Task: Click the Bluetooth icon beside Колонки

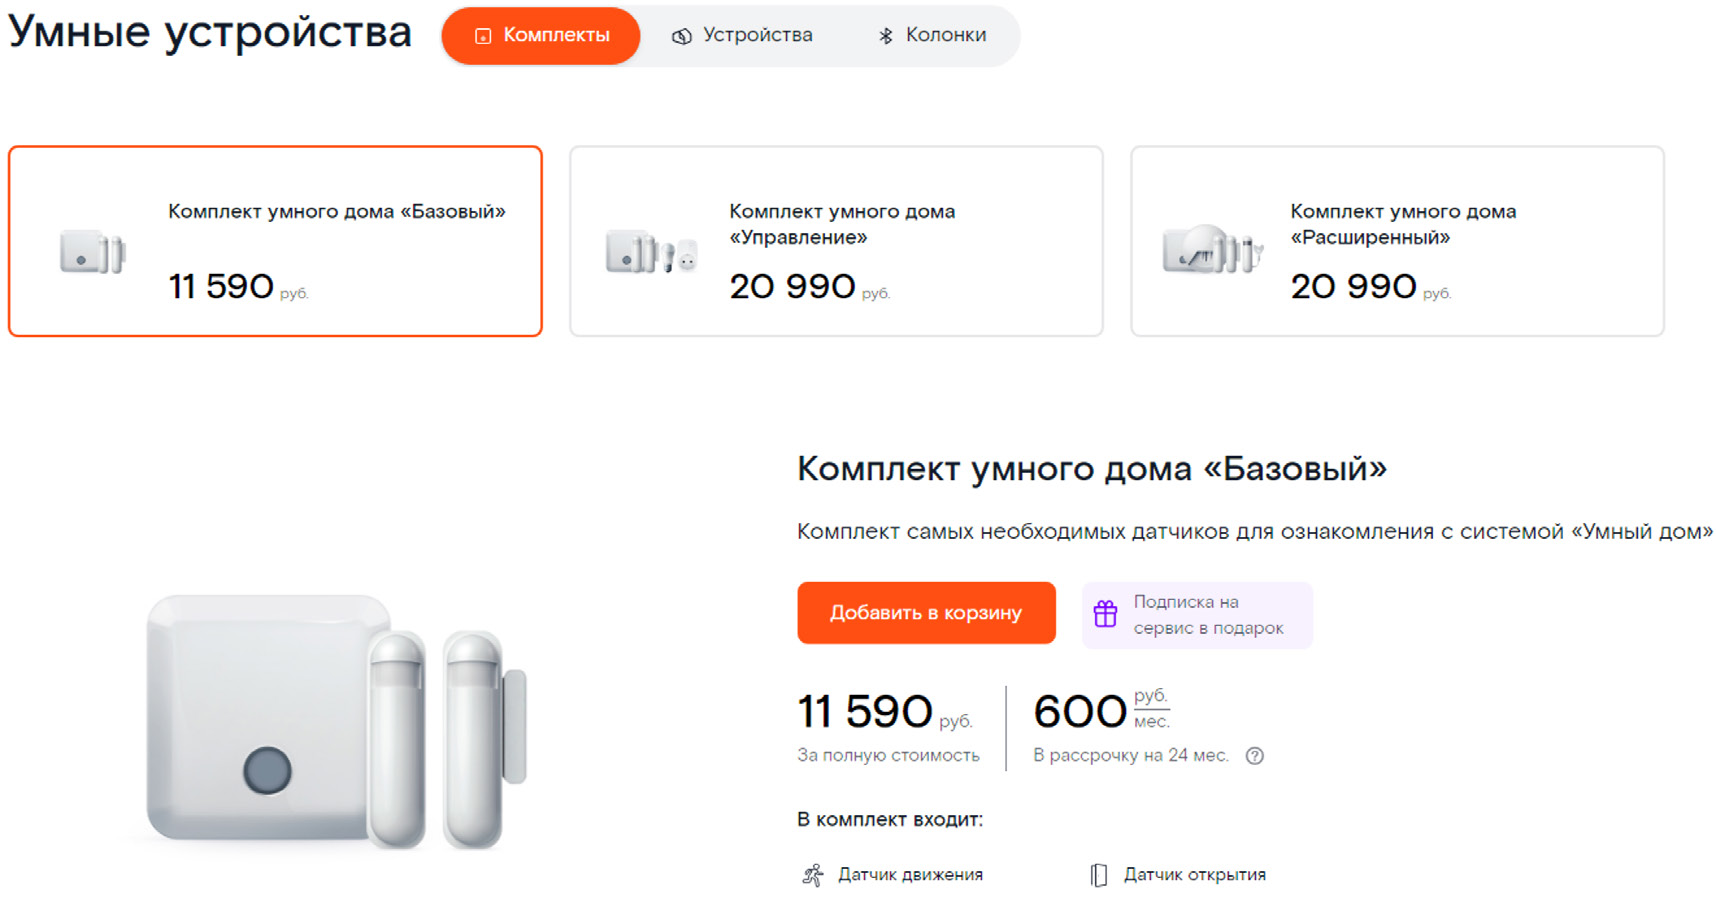Action: click(885, 36)
